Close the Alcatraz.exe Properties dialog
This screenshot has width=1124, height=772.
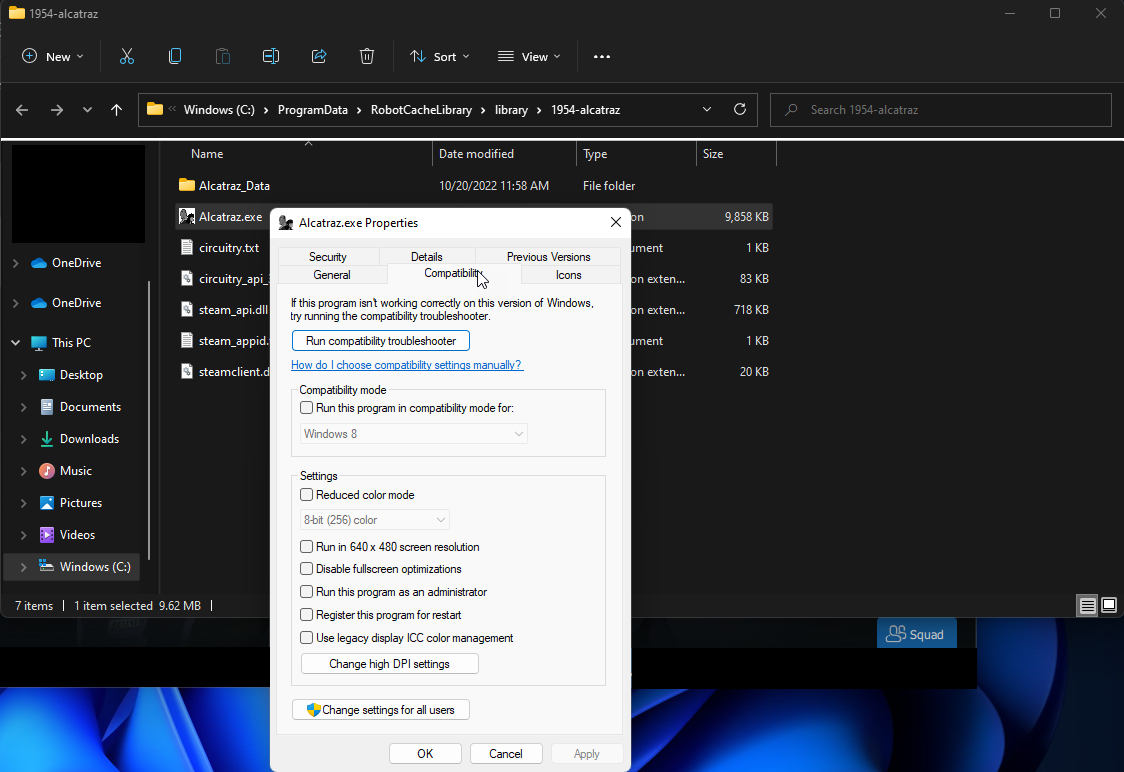coord(616,222)
